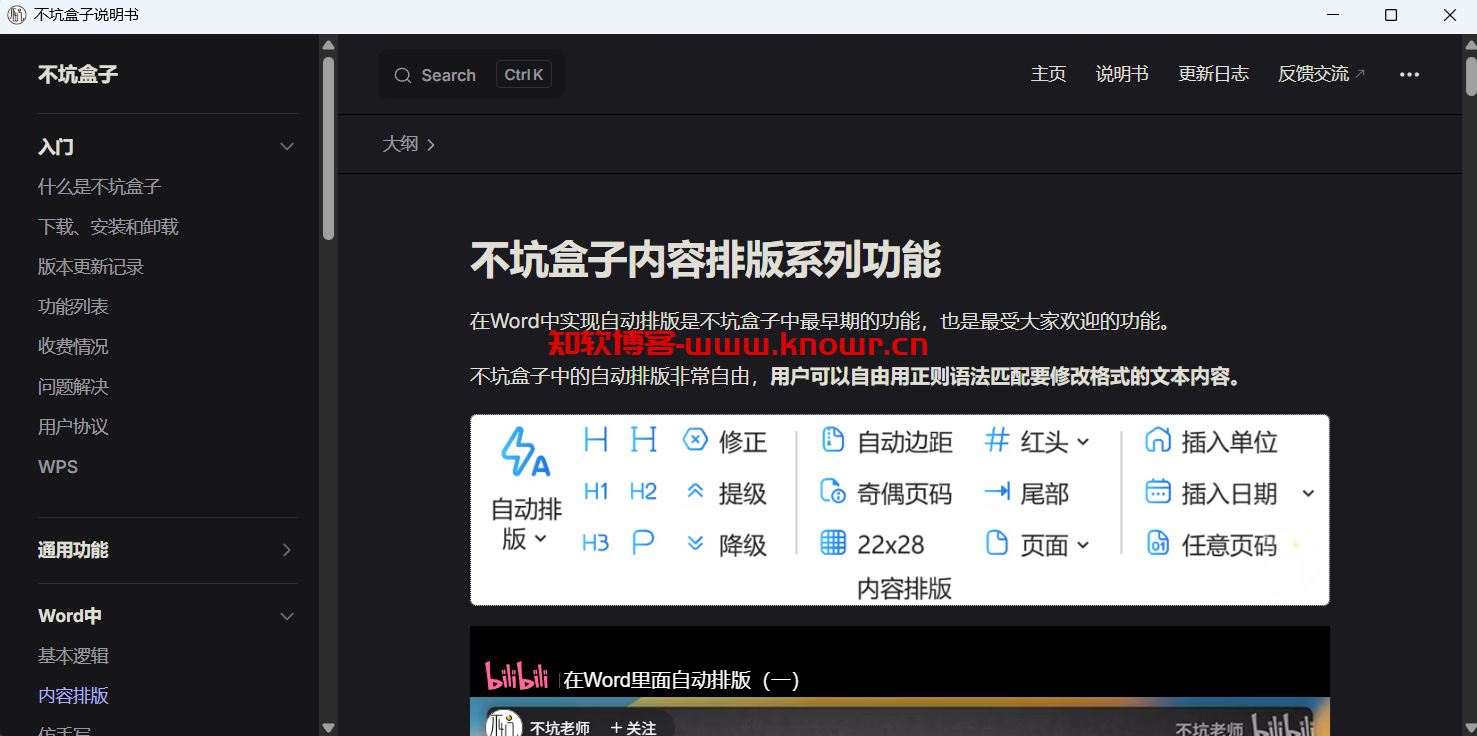Open 功能列表 sidebar page
The height and width of the screenshot is (736, 1477).
coord(73,307)
